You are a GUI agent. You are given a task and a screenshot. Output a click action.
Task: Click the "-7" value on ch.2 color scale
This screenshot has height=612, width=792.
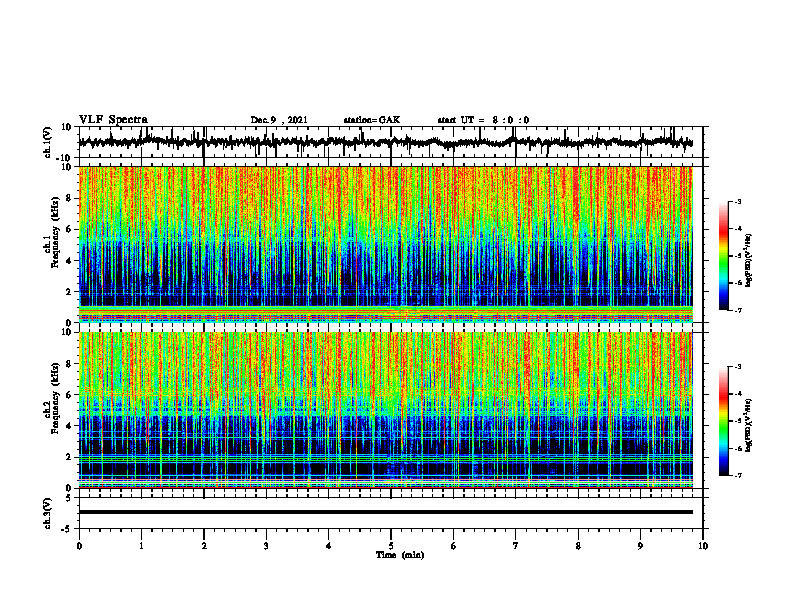737,475
